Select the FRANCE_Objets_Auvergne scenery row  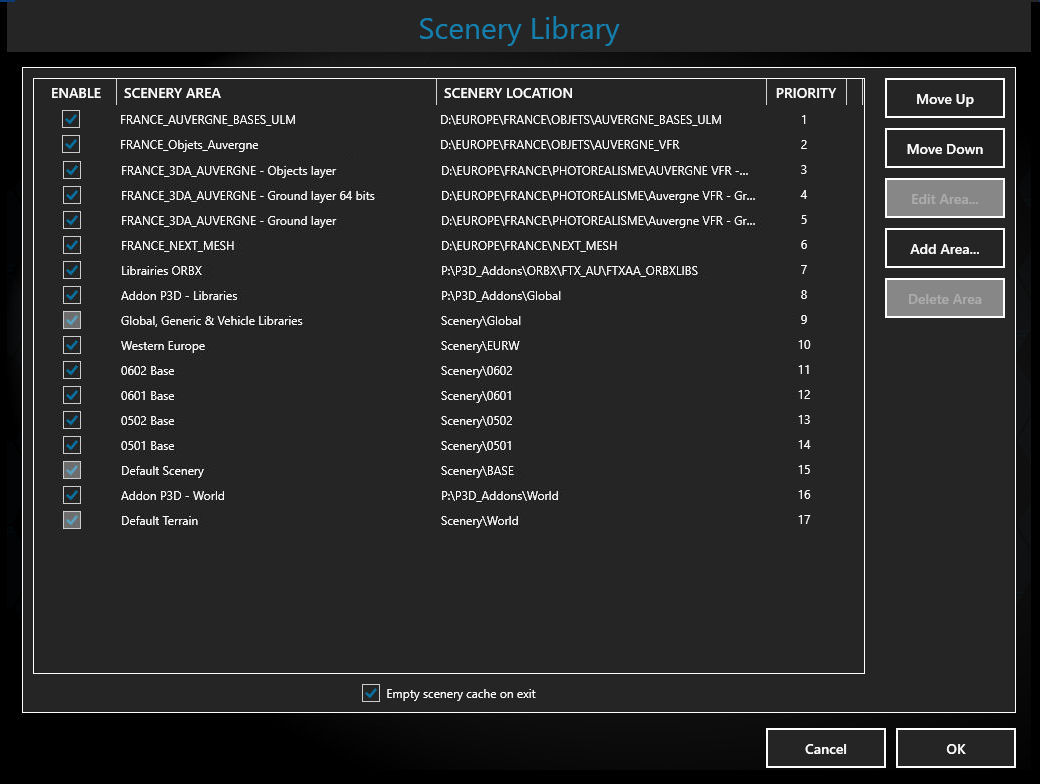click(189, 145)
